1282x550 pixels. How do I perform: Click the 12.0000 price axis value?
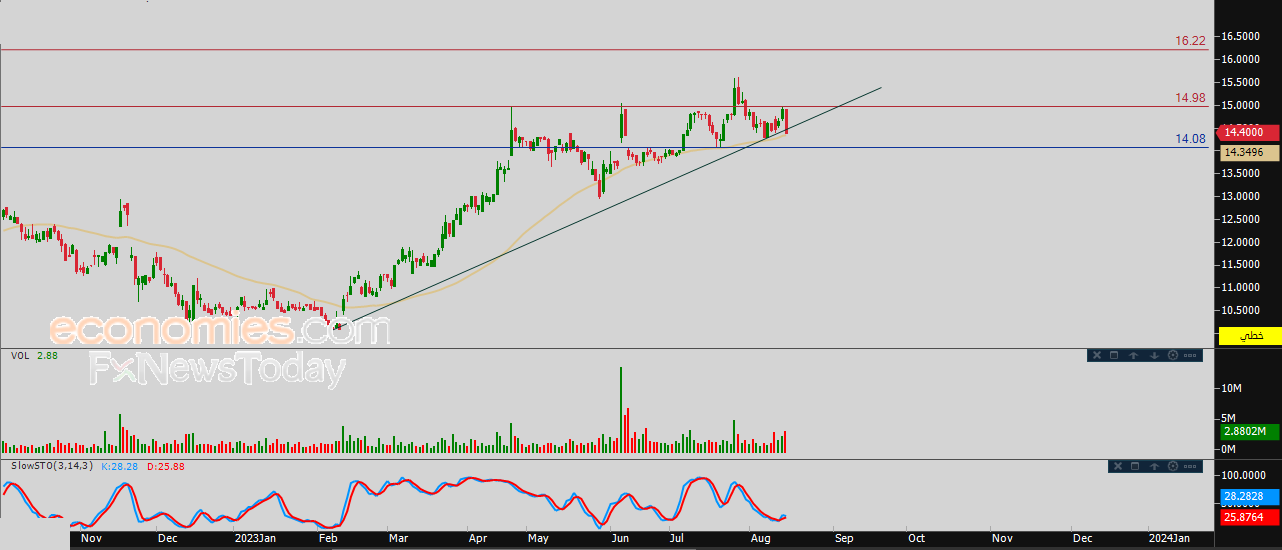pyautogui.click(x=1242, y=242)
